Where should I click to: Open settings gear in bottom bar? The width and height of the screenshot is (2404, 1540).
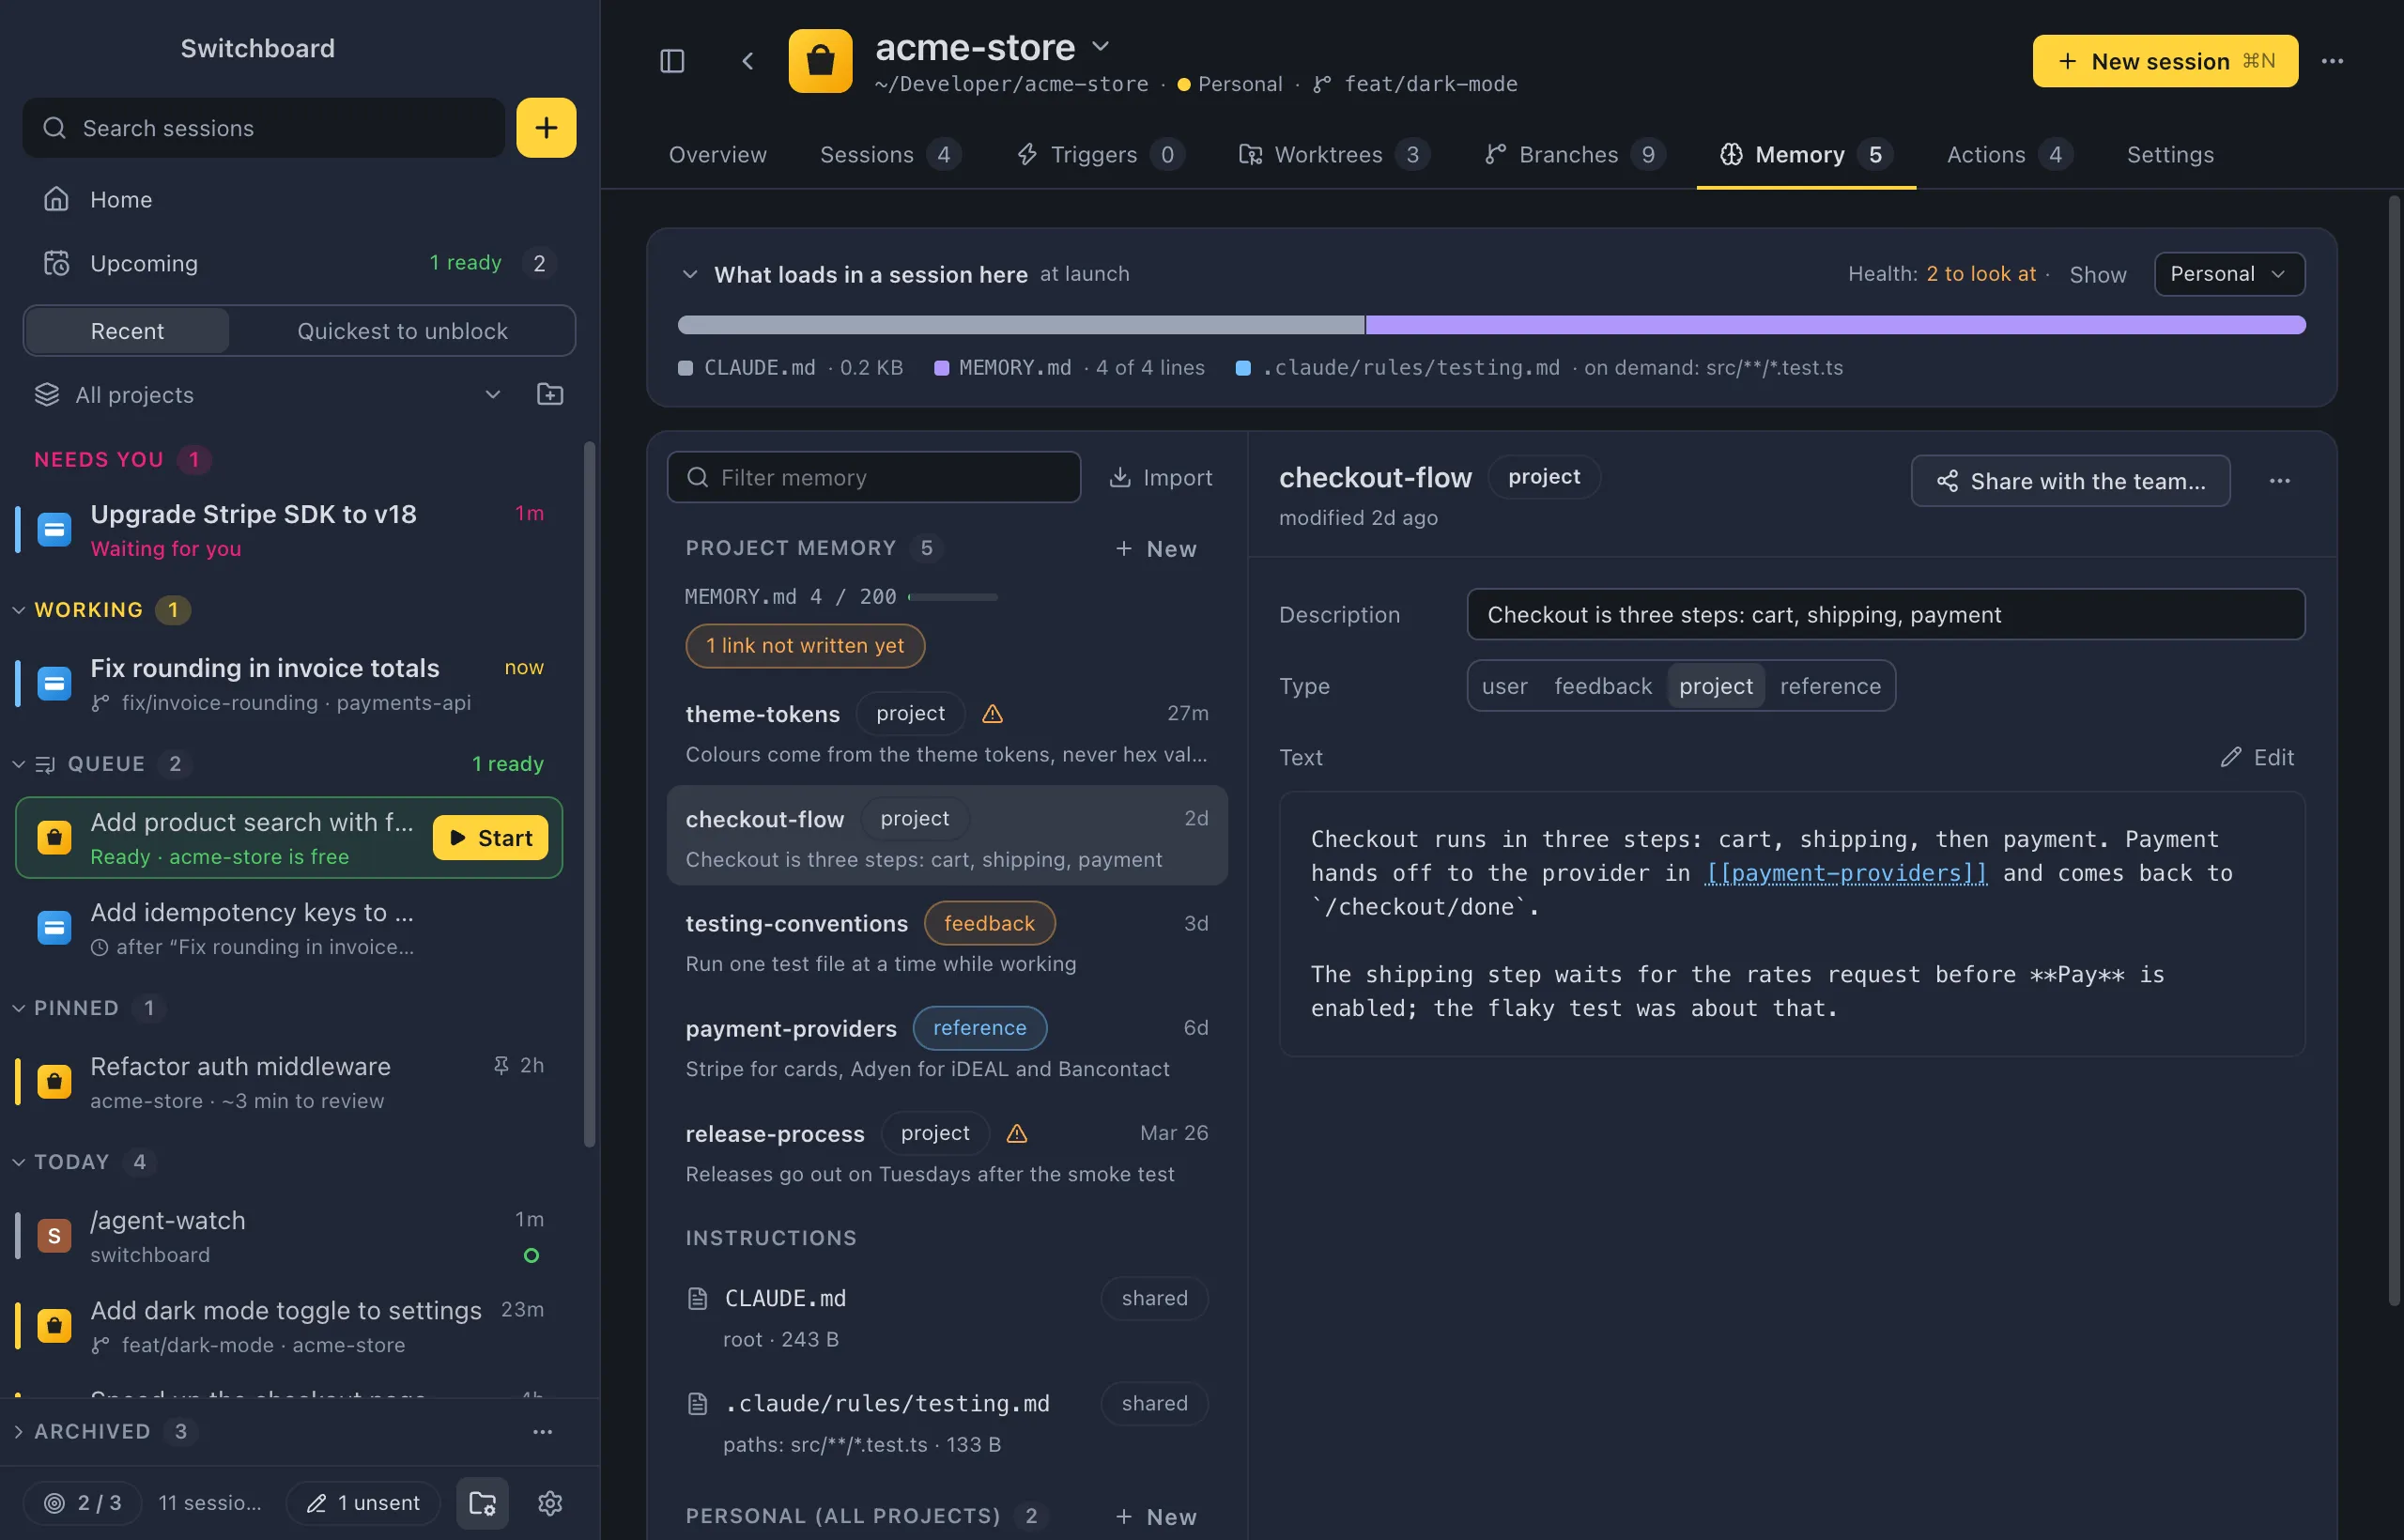click(x=550, y=1502)
